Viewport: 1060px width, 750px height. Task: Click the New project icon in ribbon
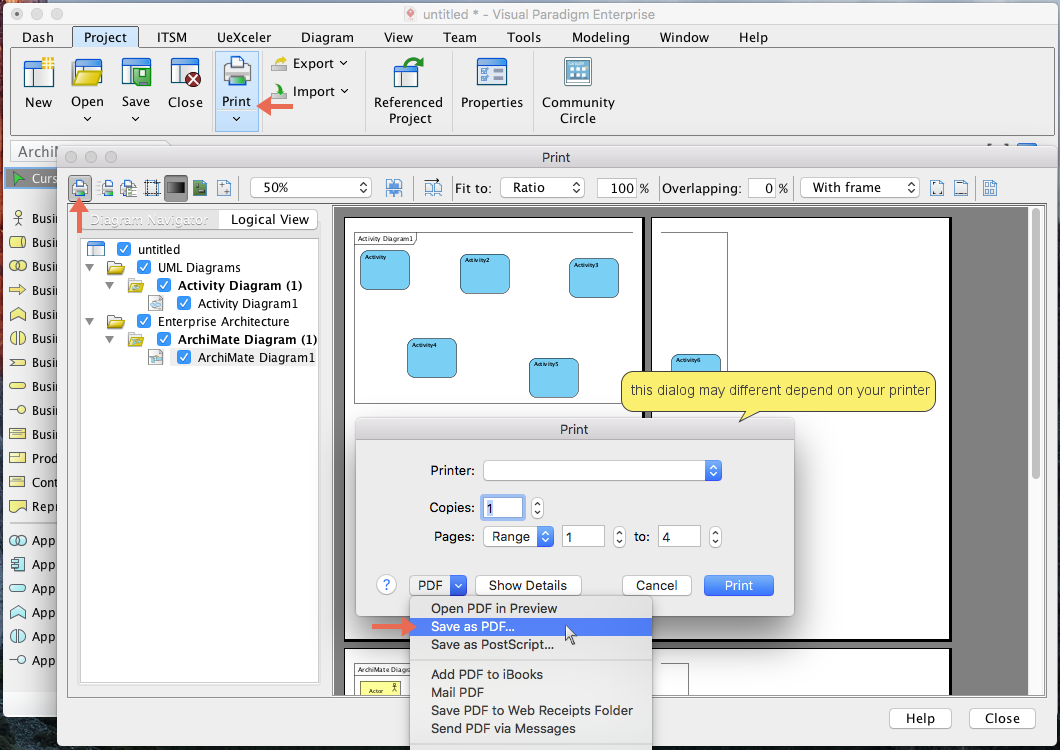coord(39,73)
